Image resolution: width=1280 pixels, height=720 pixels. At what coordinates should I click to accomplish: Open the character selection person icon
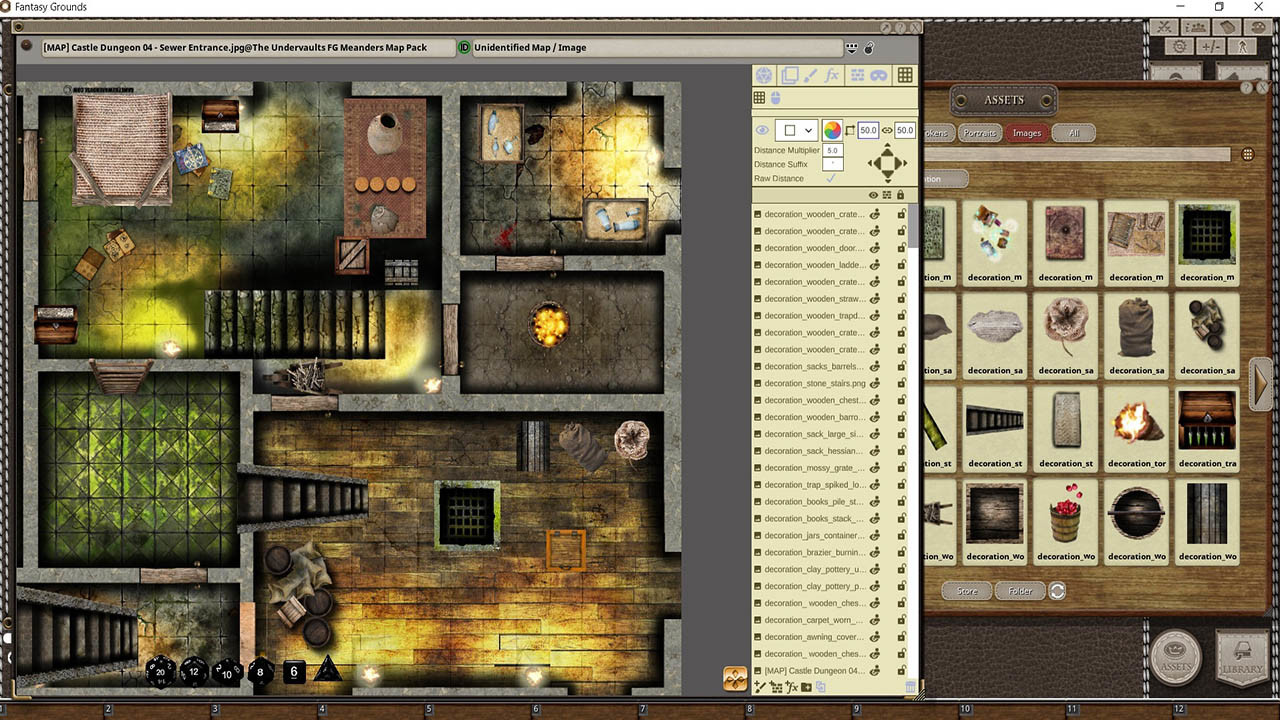point(1243,47)
